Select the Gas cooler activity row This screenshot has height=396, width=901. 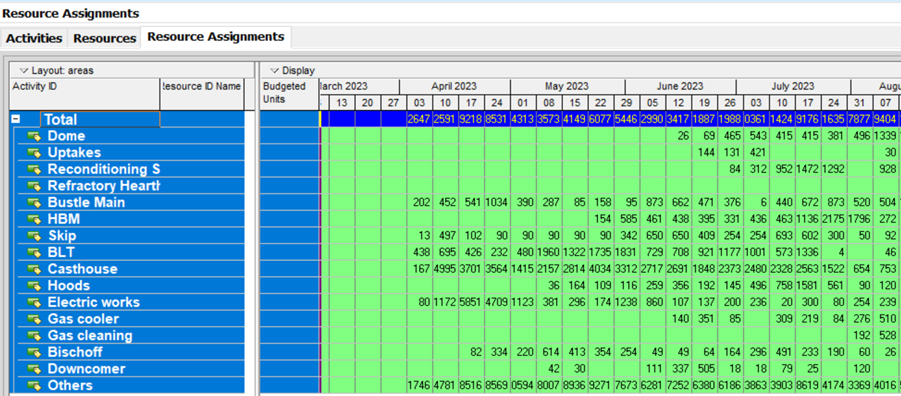129,319
